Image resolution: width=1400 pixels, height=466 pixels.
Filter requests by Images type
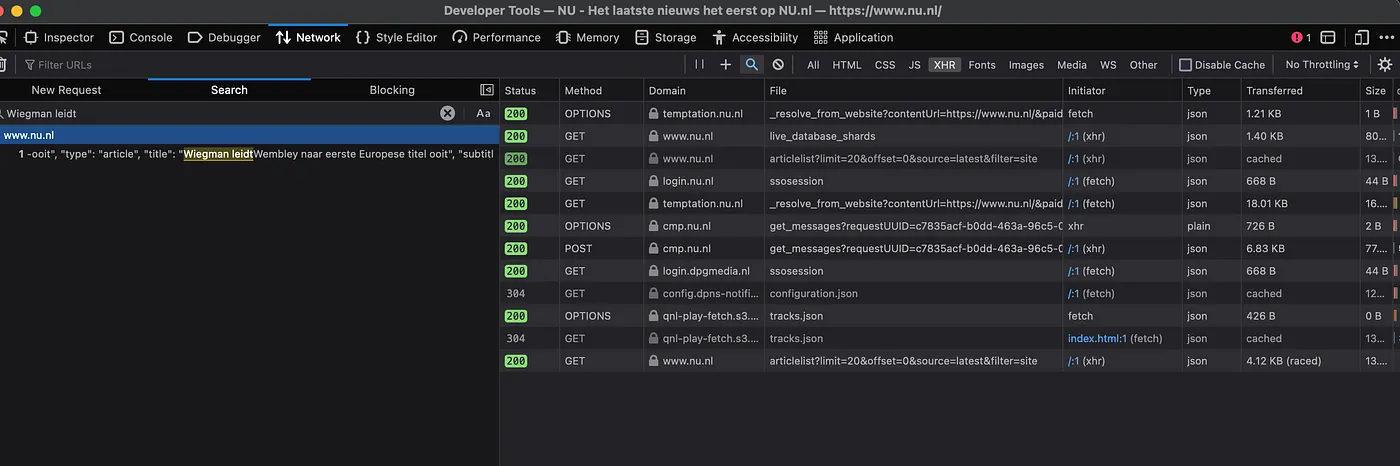tap(1026, 65)
